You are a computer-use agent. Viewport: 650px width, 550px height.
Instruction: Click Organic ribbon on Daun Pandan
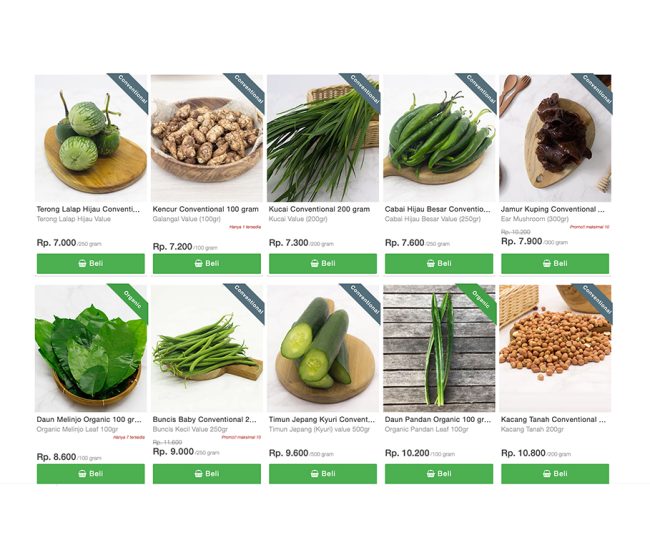(x=480, y=300)
